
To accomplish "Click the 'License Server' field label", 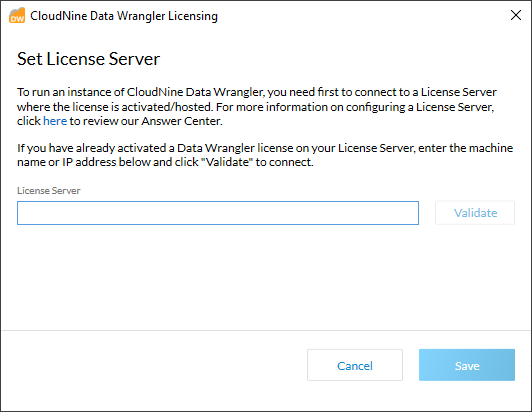I will pyautogui.click(x=49, y=191).
